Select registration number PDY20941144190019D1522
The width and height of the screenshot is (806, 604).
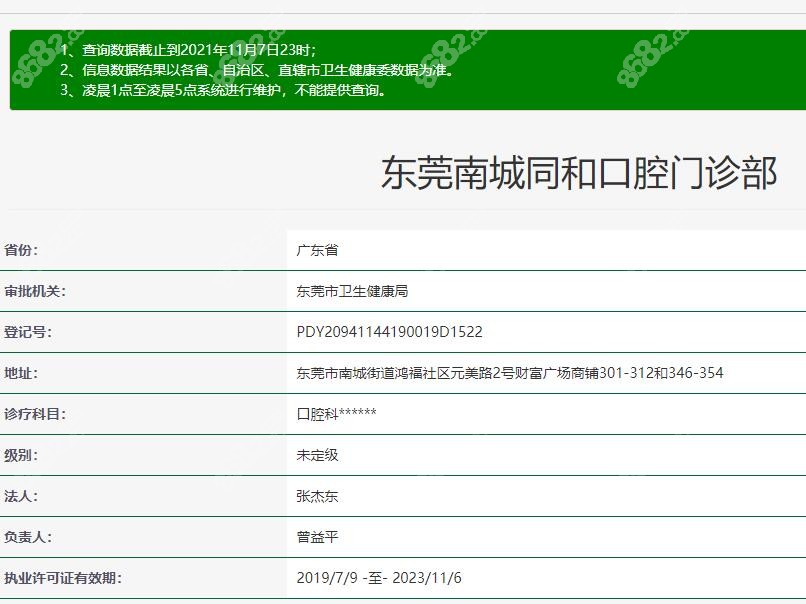(390, 332)
